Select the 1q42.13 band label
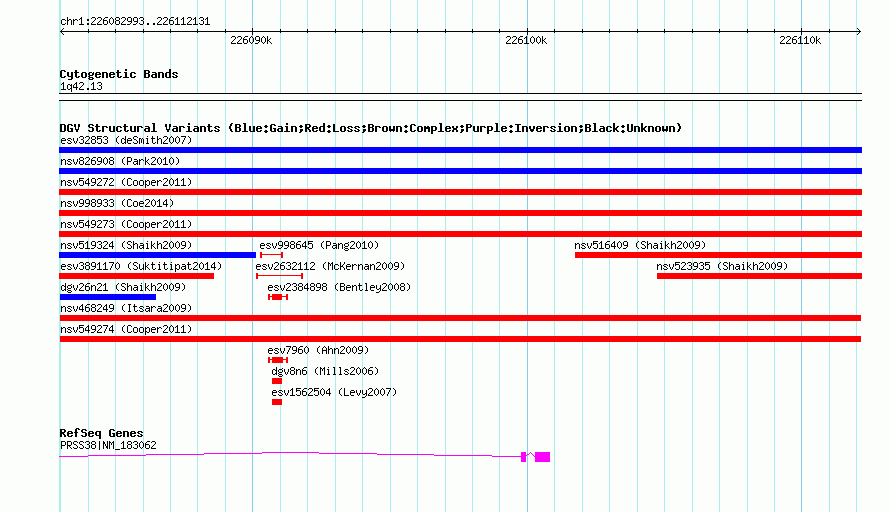The height and width of the screenshot is (512, 890). 81,86
